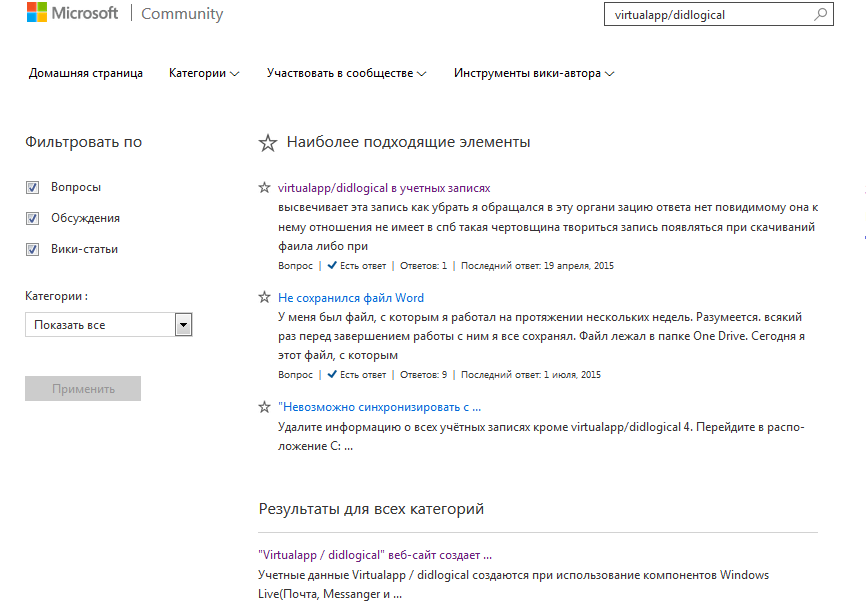The height and width of the screenshot is (614, 866).
Task: Open the Категории filter dropdown showing "Показать все"
Action: [108, 325]
